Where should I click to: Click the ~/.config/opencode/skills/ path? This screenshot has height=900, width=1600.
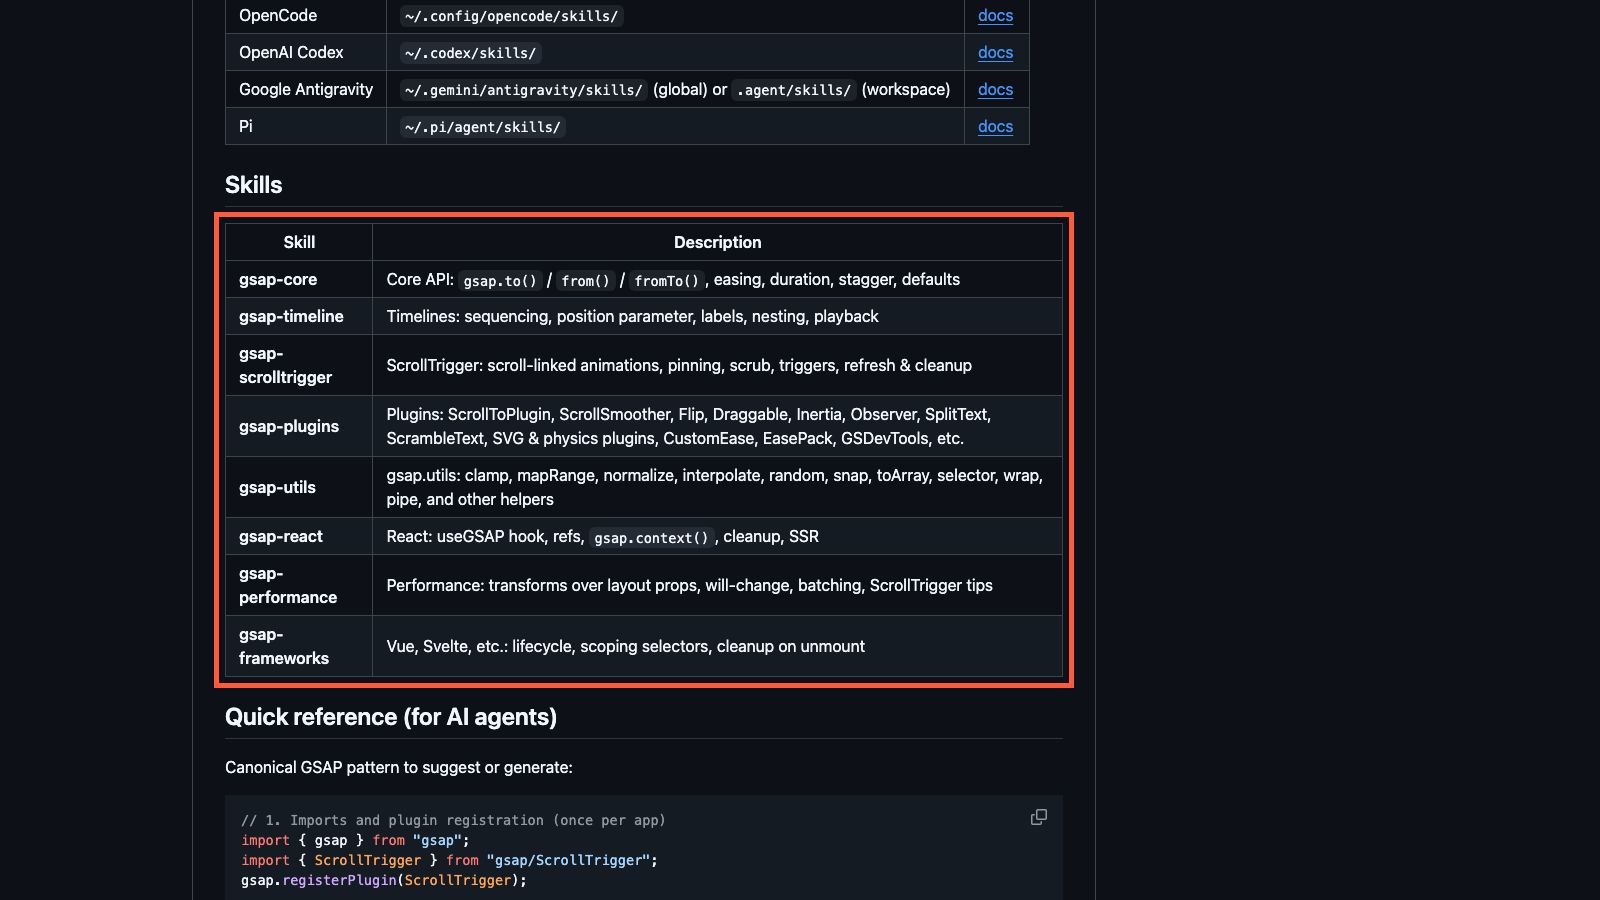pyautogui.click(x=512, y=16)
